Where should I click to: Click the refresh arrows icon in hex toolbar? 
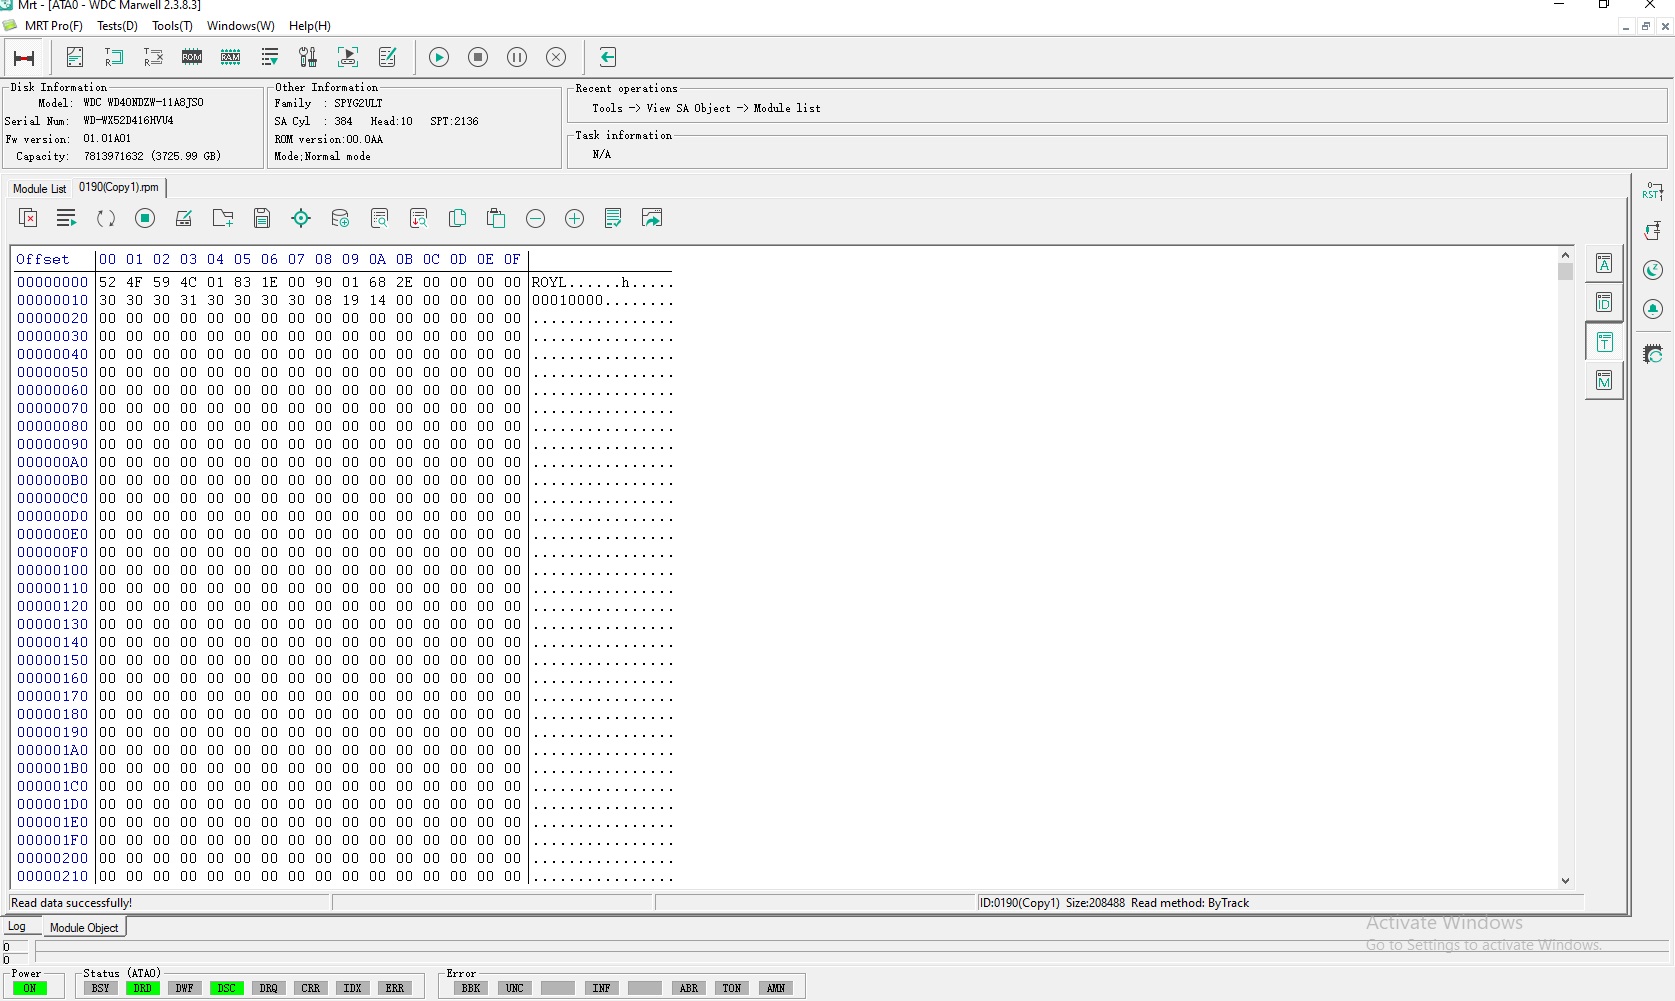pyautogui.click(x=106, y=218)
